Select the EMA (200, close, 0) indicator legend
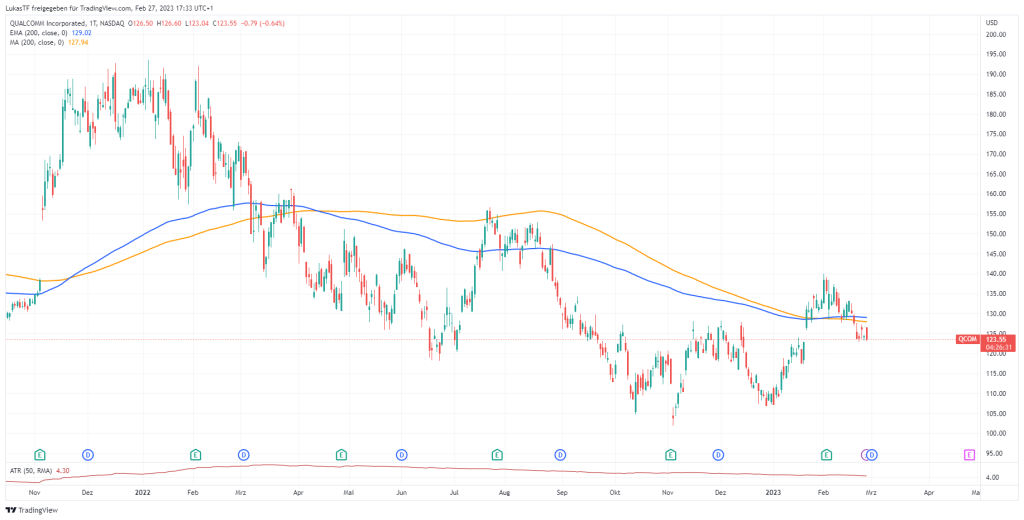 point(36,30)
